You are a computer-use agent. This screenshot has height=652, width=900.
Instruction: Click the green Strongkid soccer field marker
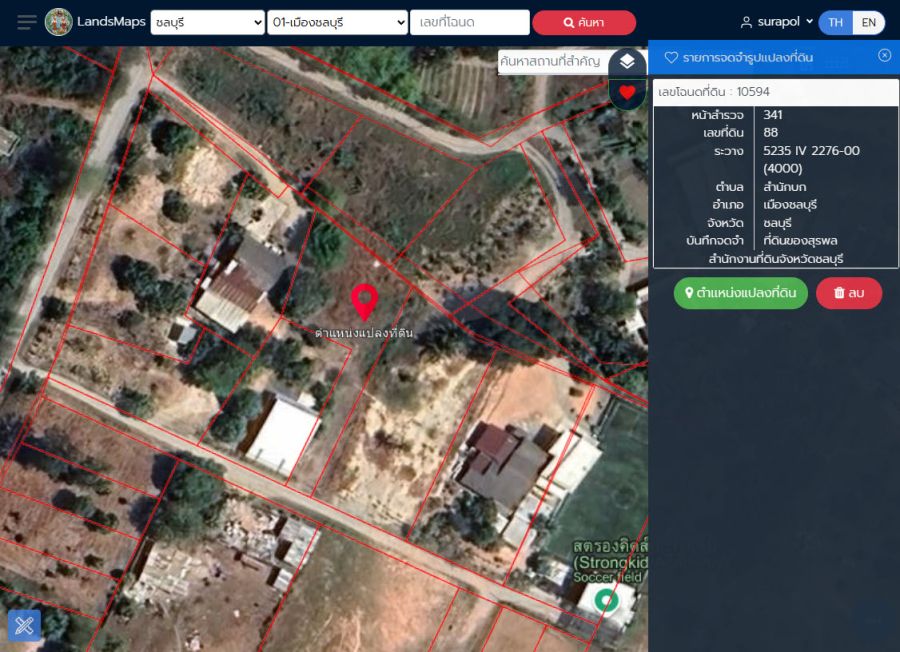pyautogui.click(x=605, y=600)
